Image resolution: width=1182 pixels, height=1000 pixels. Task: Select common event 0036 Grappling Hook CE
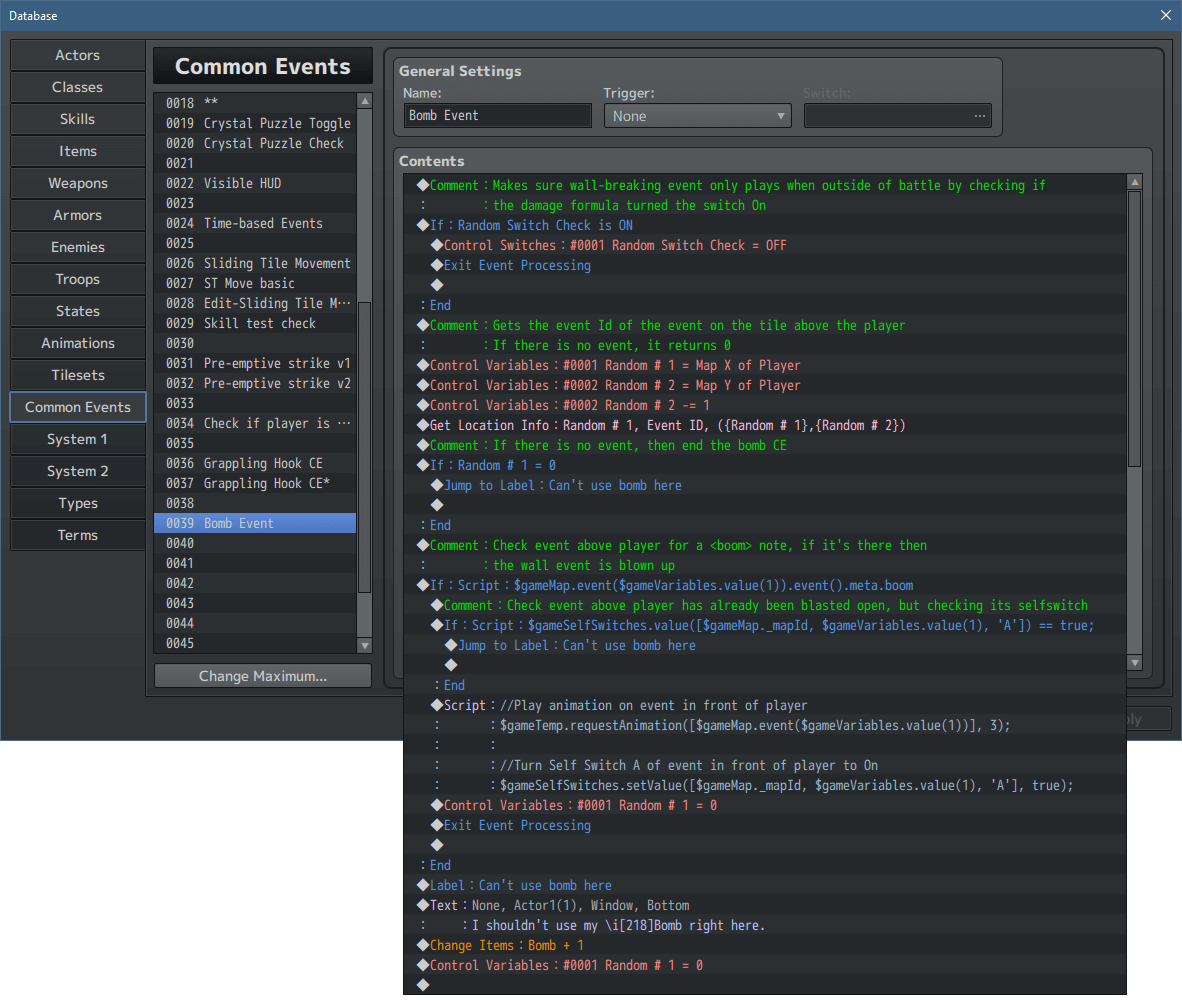tap(255, 463)
